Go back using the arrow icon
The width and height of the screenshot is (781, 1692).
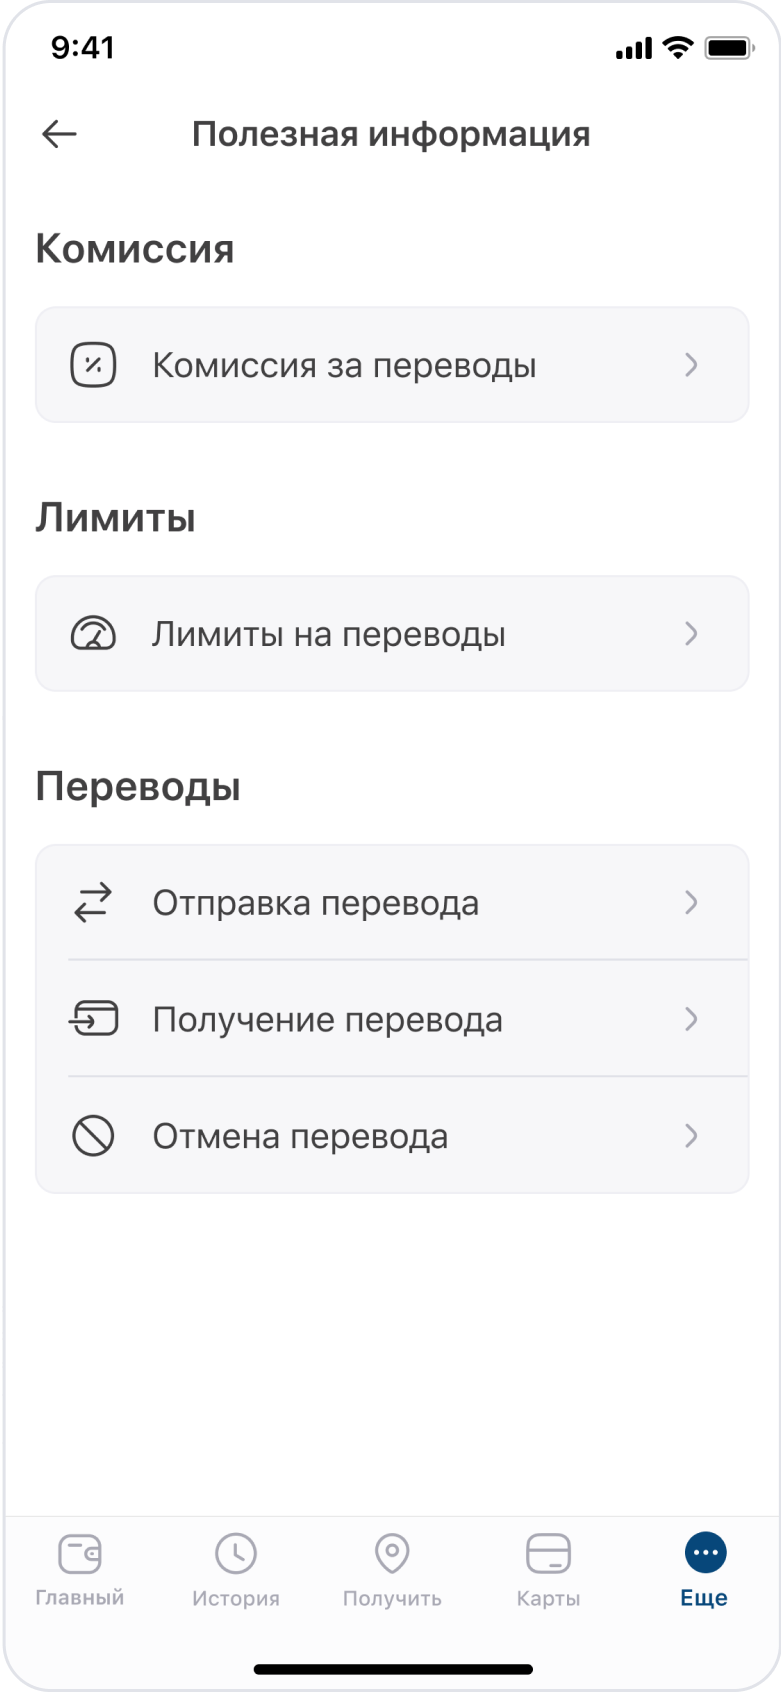tap(59, 134)
